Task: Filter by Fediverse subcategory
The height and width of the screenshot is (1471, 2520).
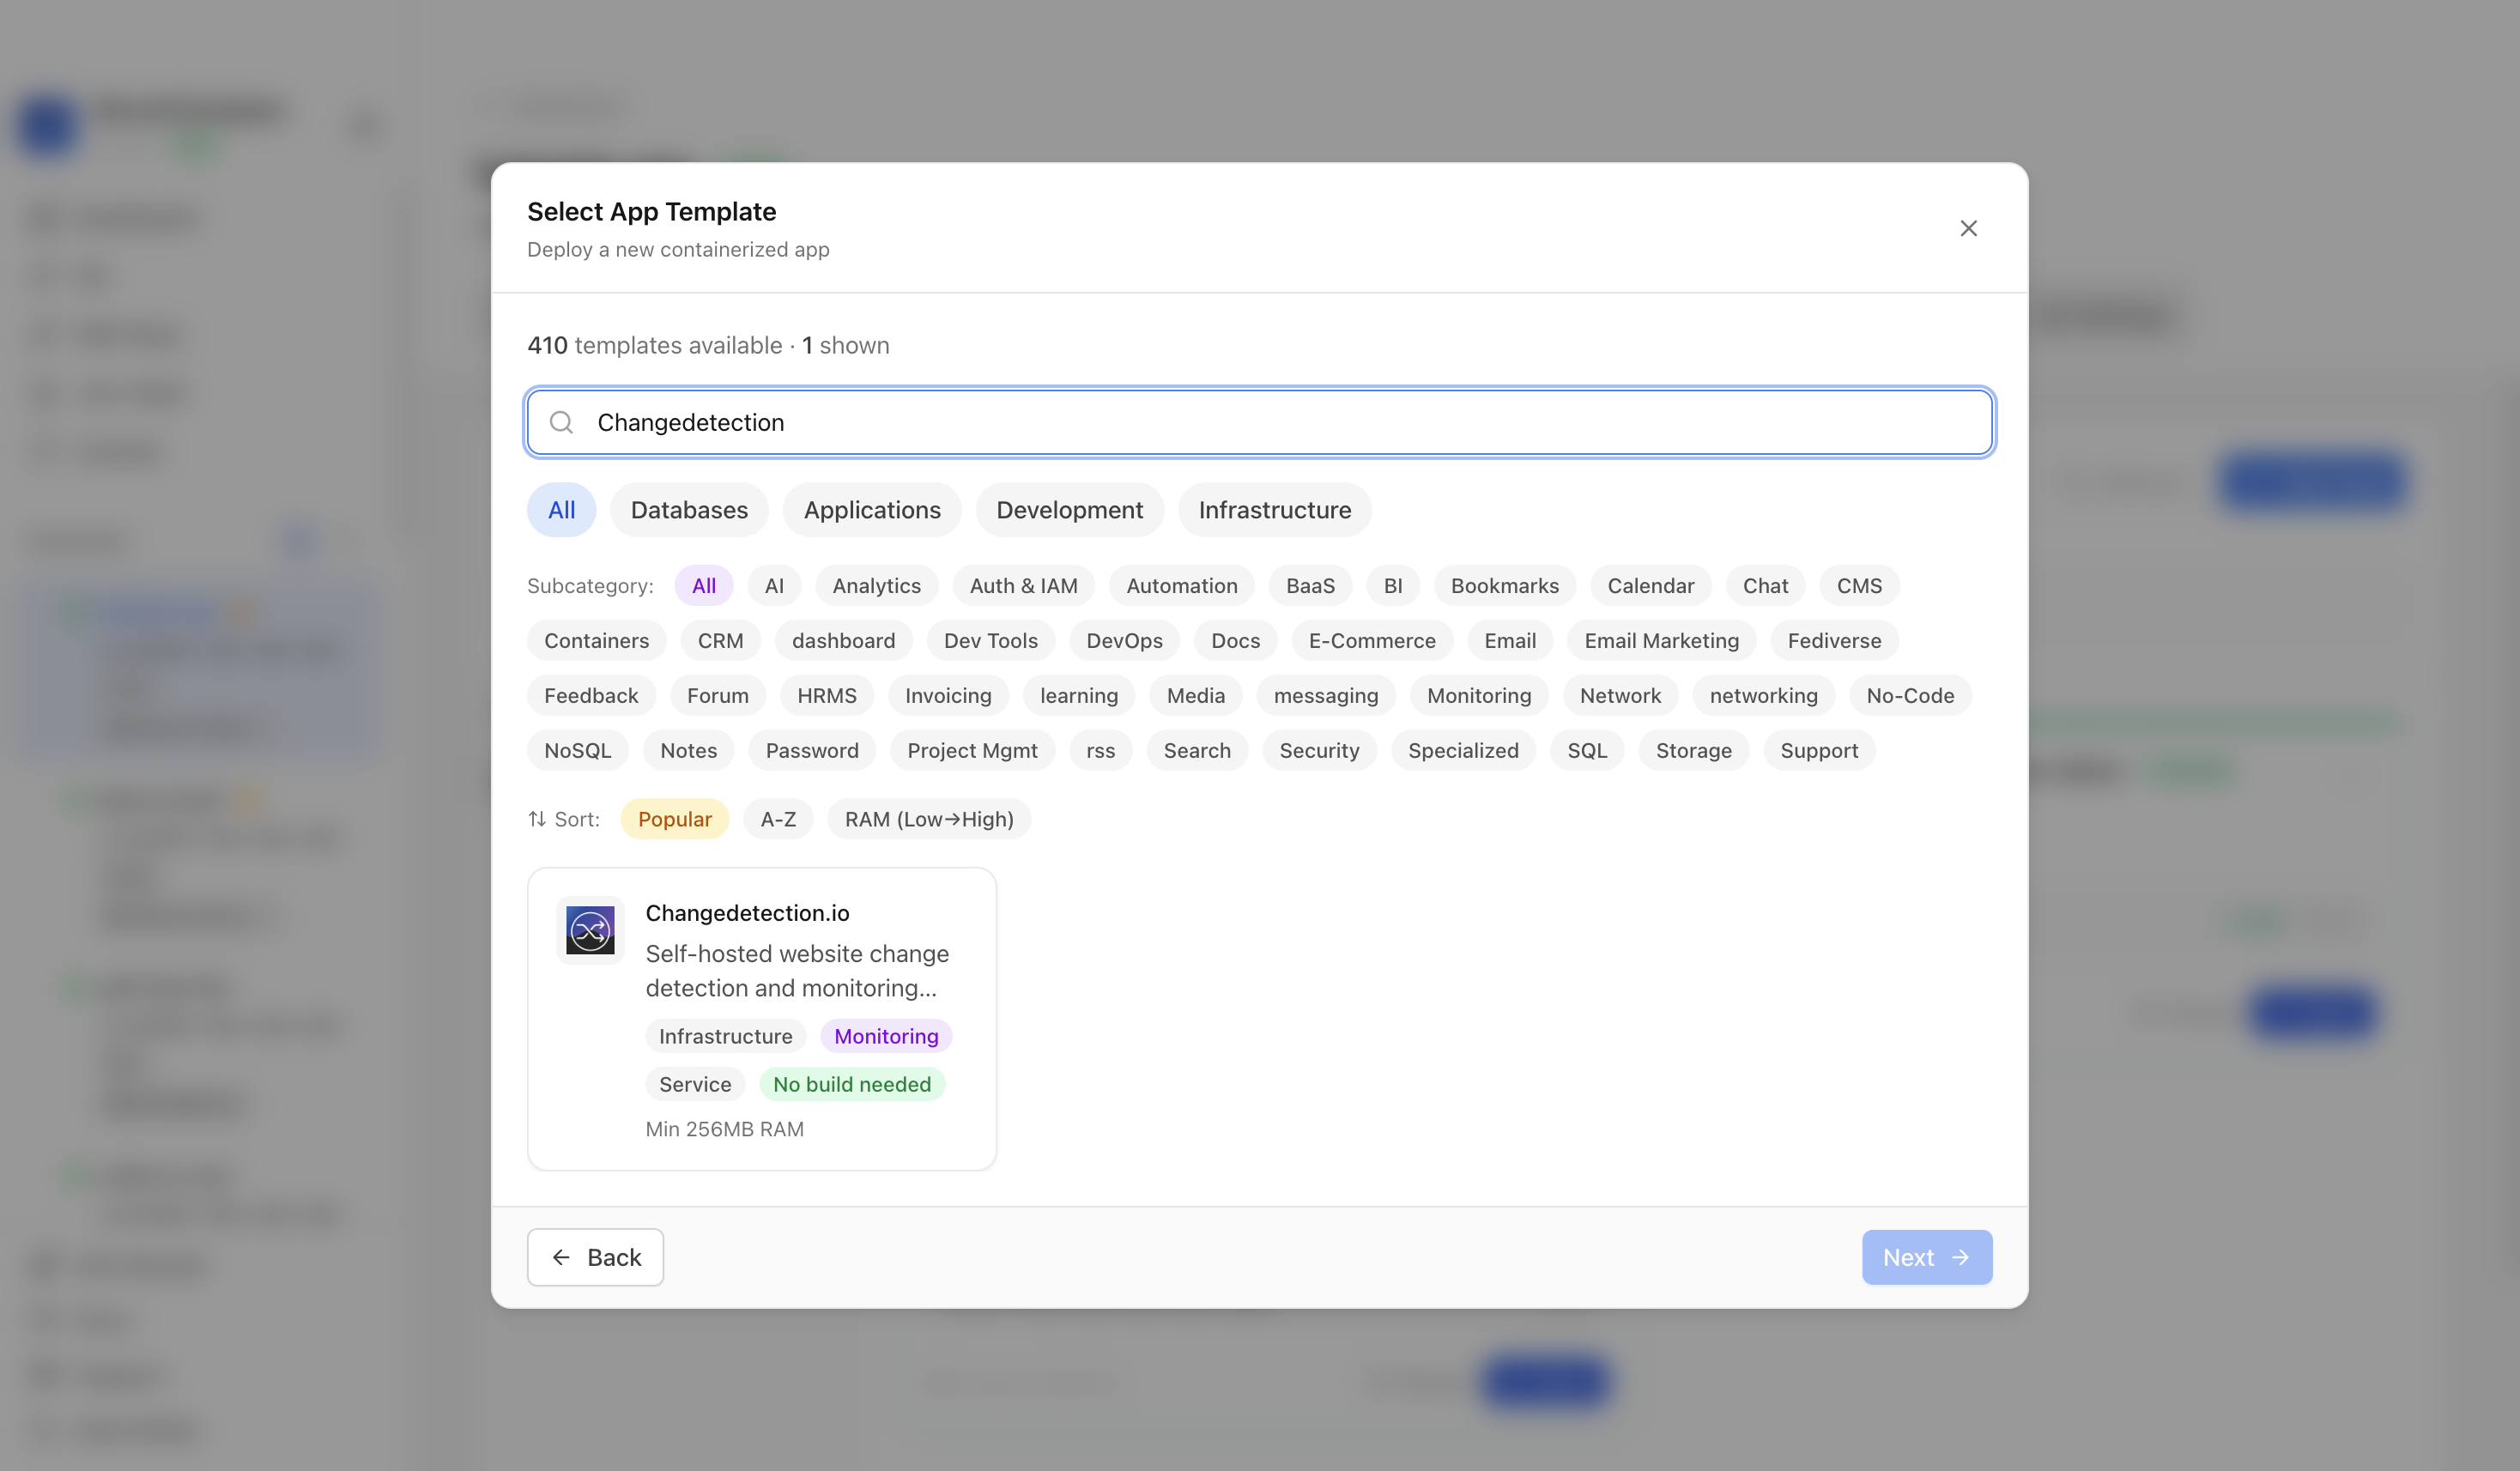Action: [1834, 640]
